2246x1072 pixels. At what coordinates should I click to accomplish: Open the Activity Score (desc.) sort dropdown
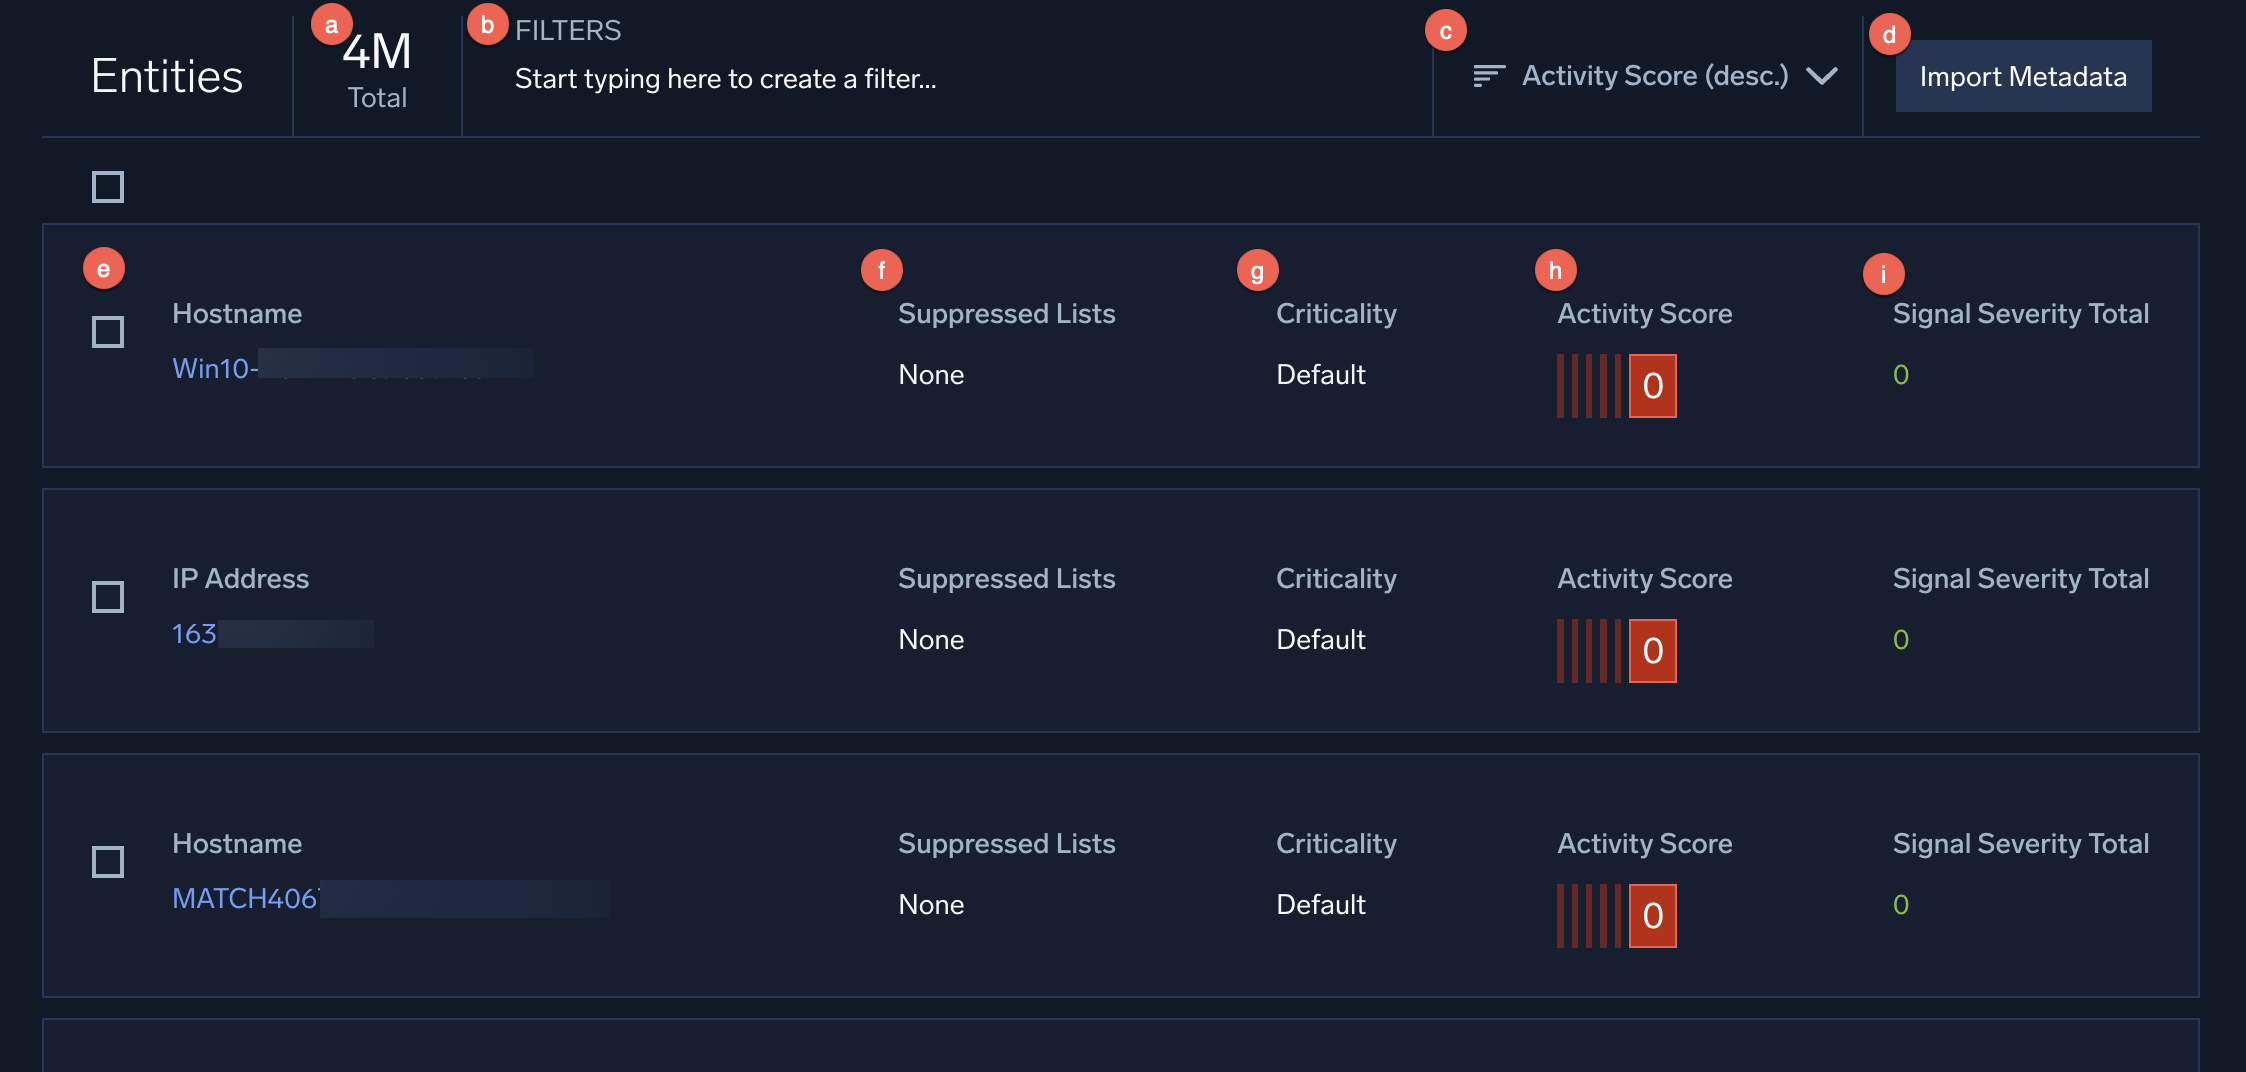pos(1654,75)
